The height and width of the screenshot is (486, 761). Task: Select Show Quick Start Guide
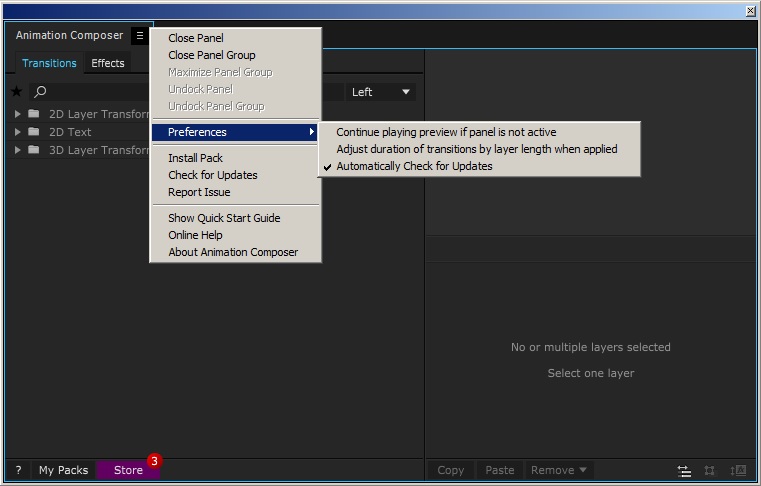[235, 218]
